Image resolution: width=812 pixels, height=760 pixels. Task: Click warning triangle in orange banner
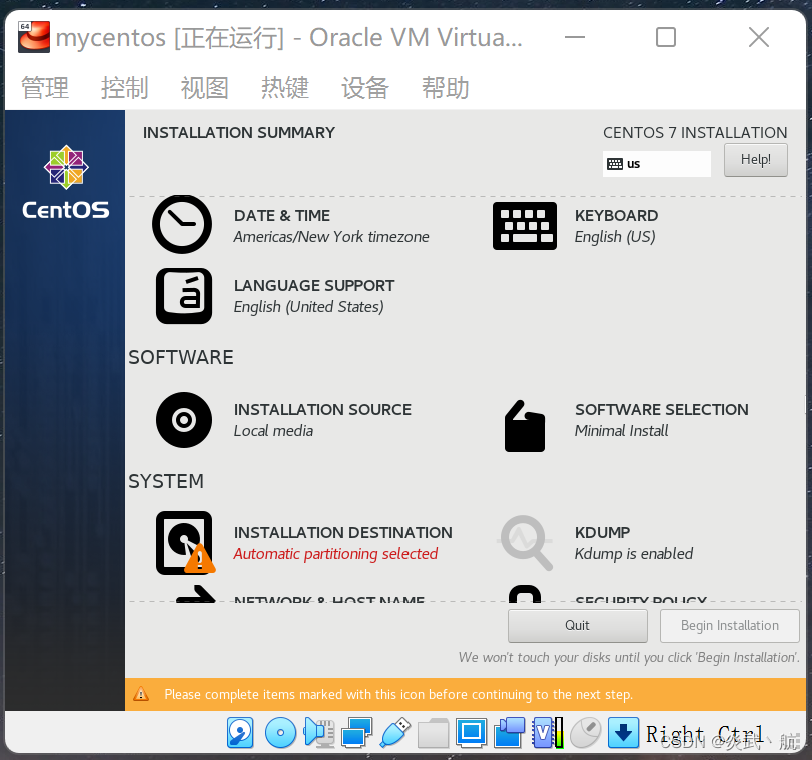(x=141, y=694)
